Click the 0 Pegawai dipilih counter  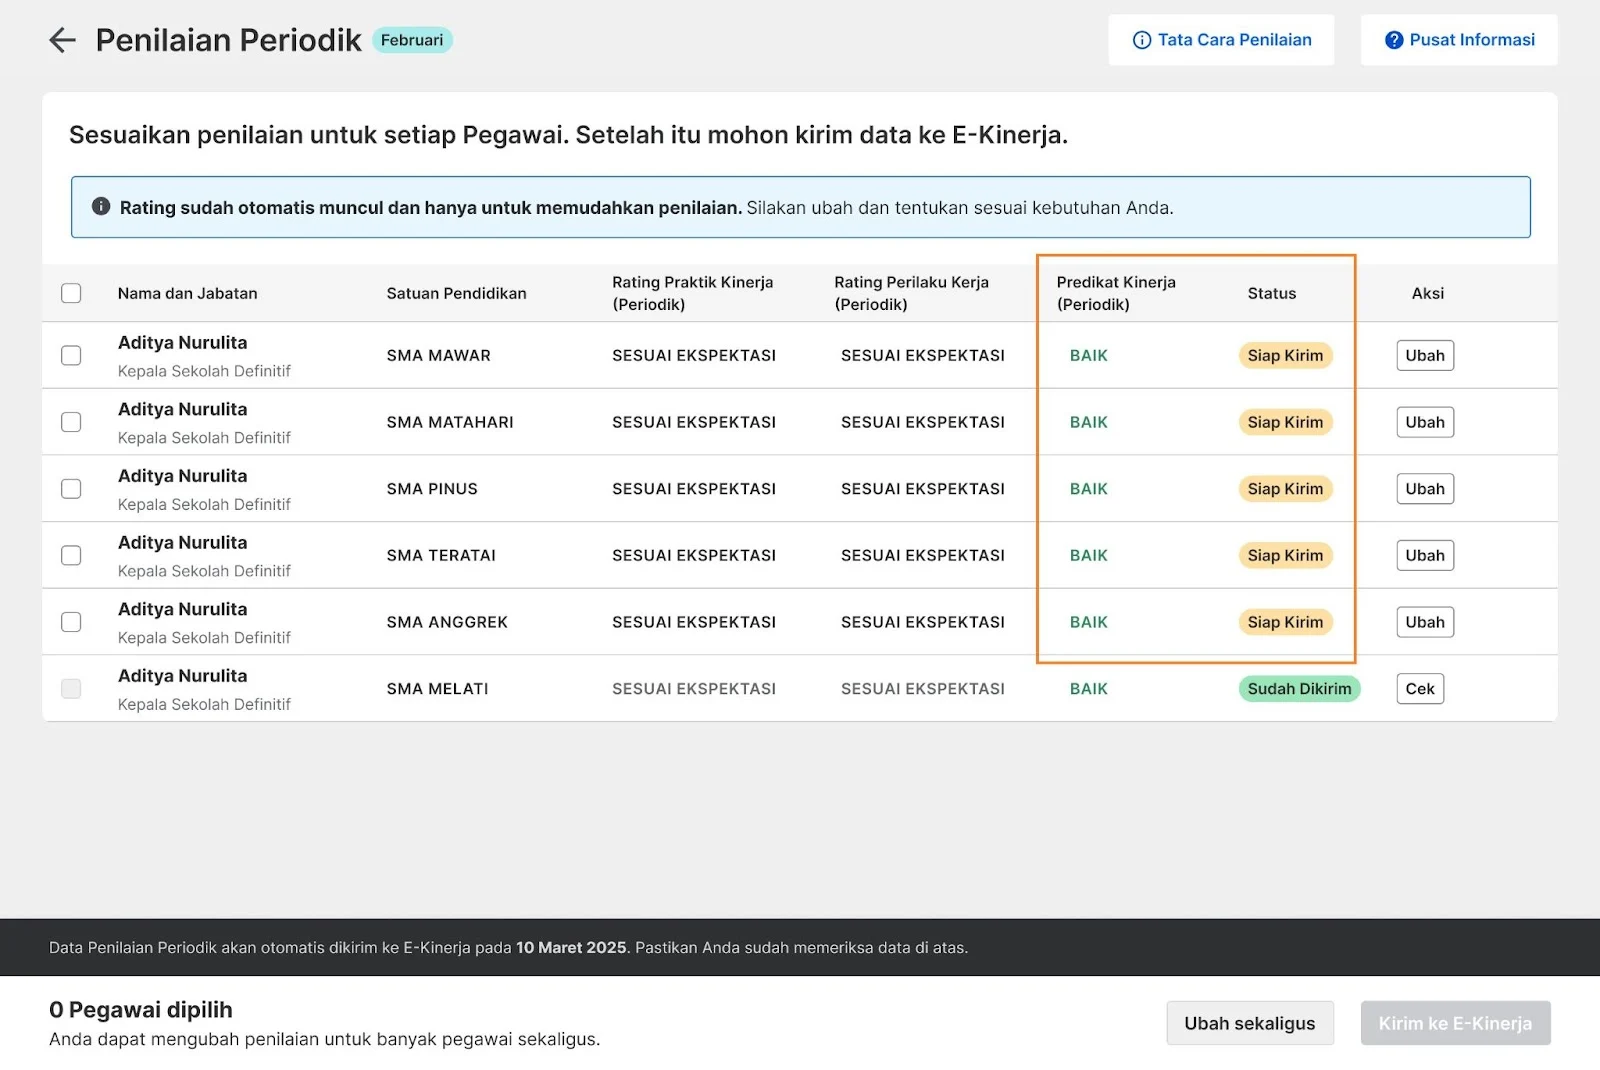pyautogui.click(x=141, y=1010)
